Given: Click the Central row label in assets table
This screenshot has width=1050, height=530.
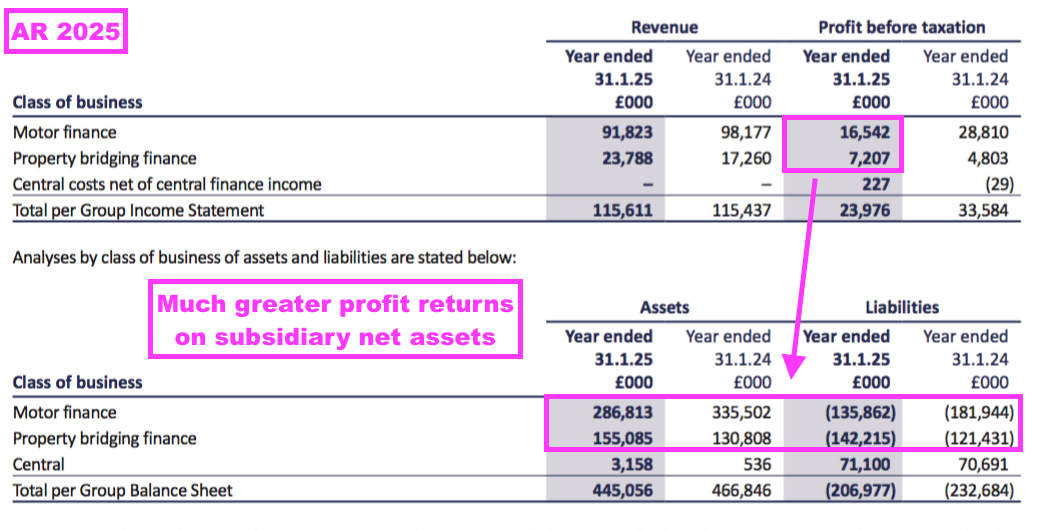Looking at the screenshot, I should point(39,464).
